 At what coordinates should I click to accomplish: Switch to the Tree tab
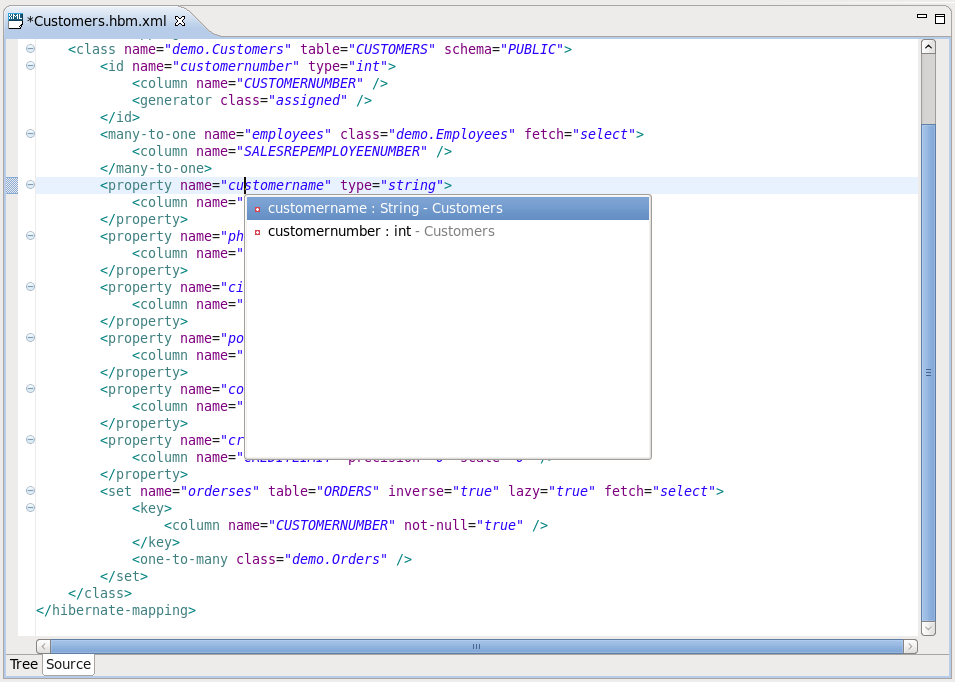[23, 664]
